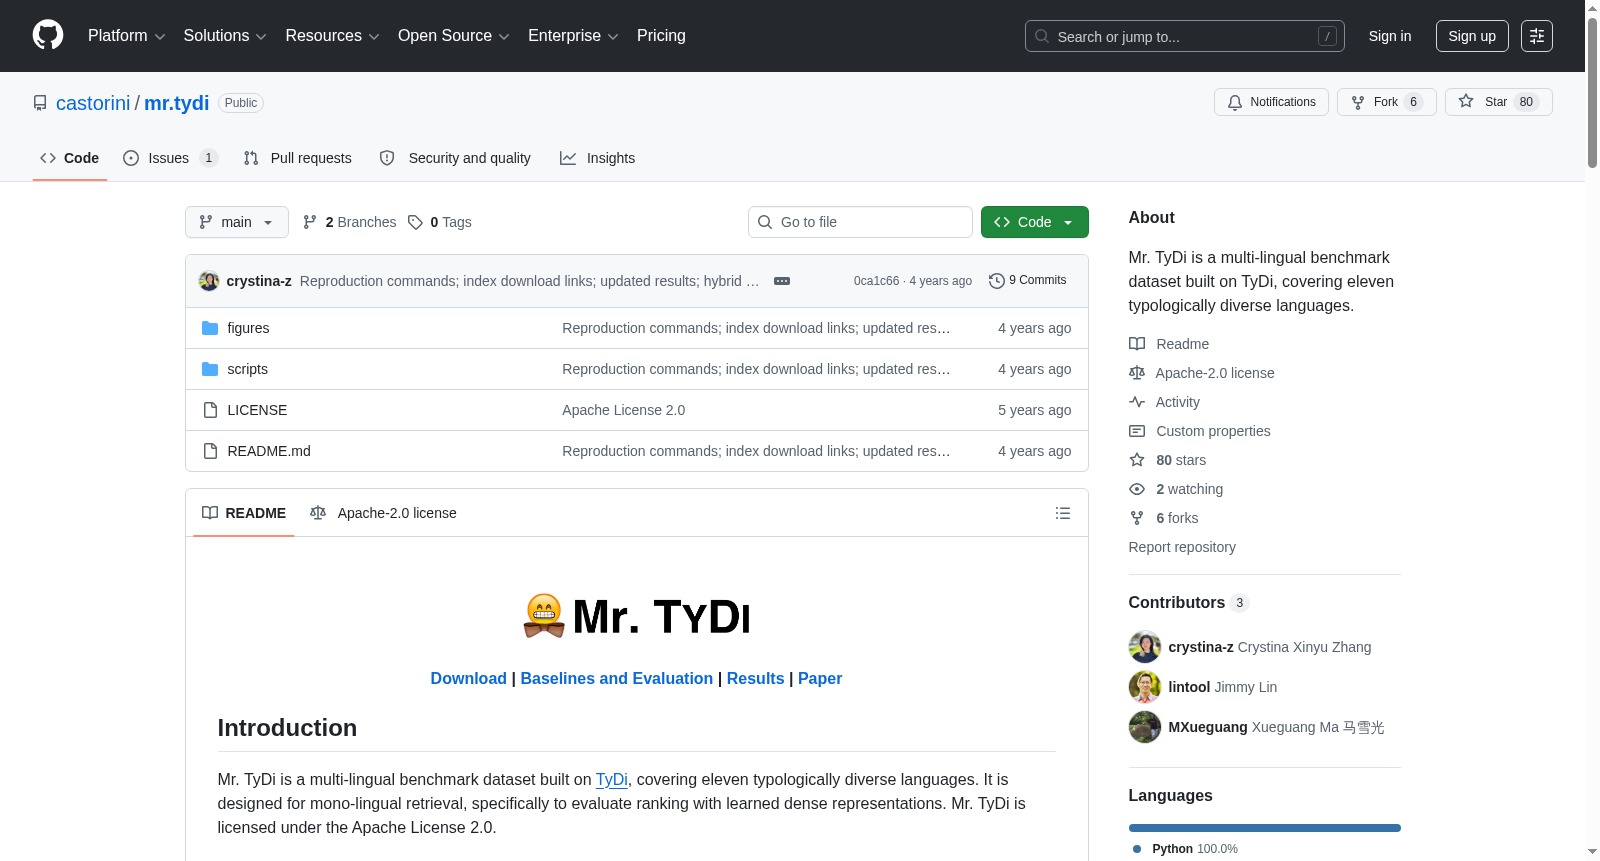The width and height of the screenshot is (1600, 861).
Task: Jump to the Results section link
Action: click(x=756, y=678)
